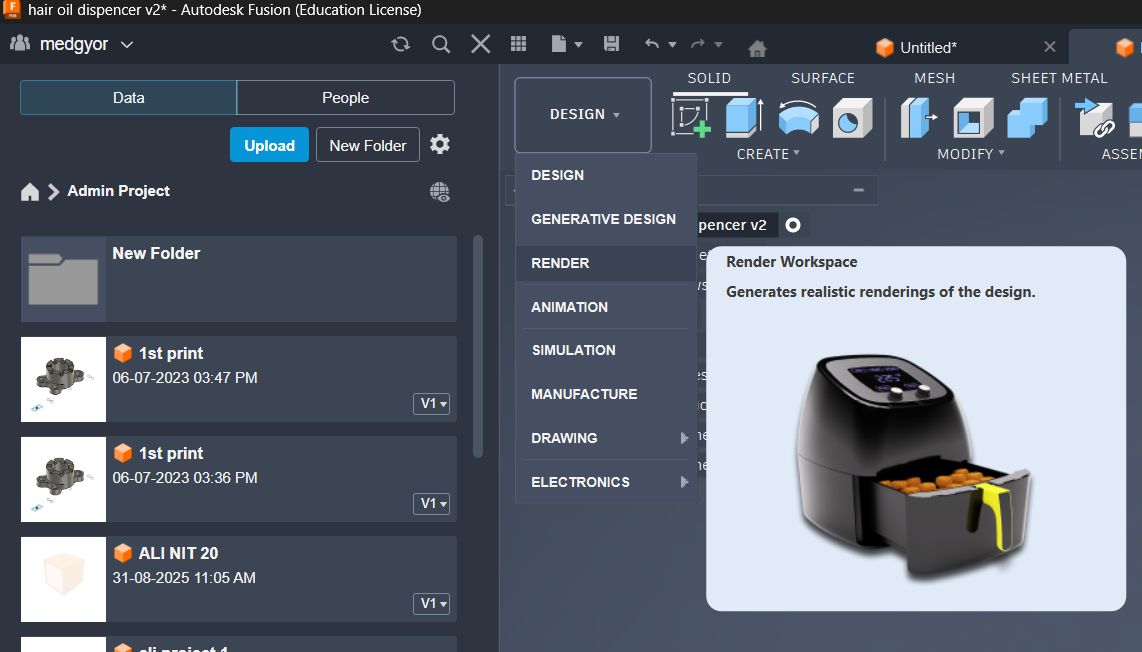Select the Revolve tool
This screenshot has height=652, width=1142.
[x=798, y=118]
